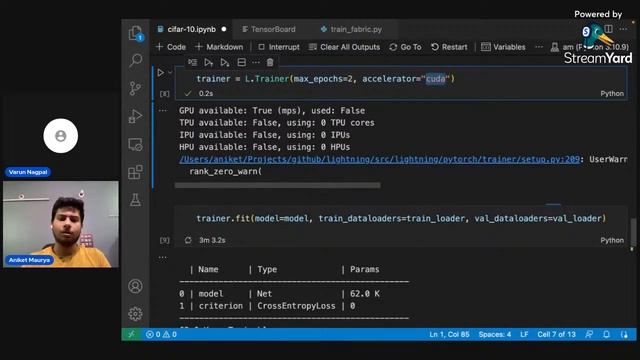Click the vertical editor scrollbar
Image resolution: width=640 pixels, height=360 pixels.
click(x=633, y=233)
